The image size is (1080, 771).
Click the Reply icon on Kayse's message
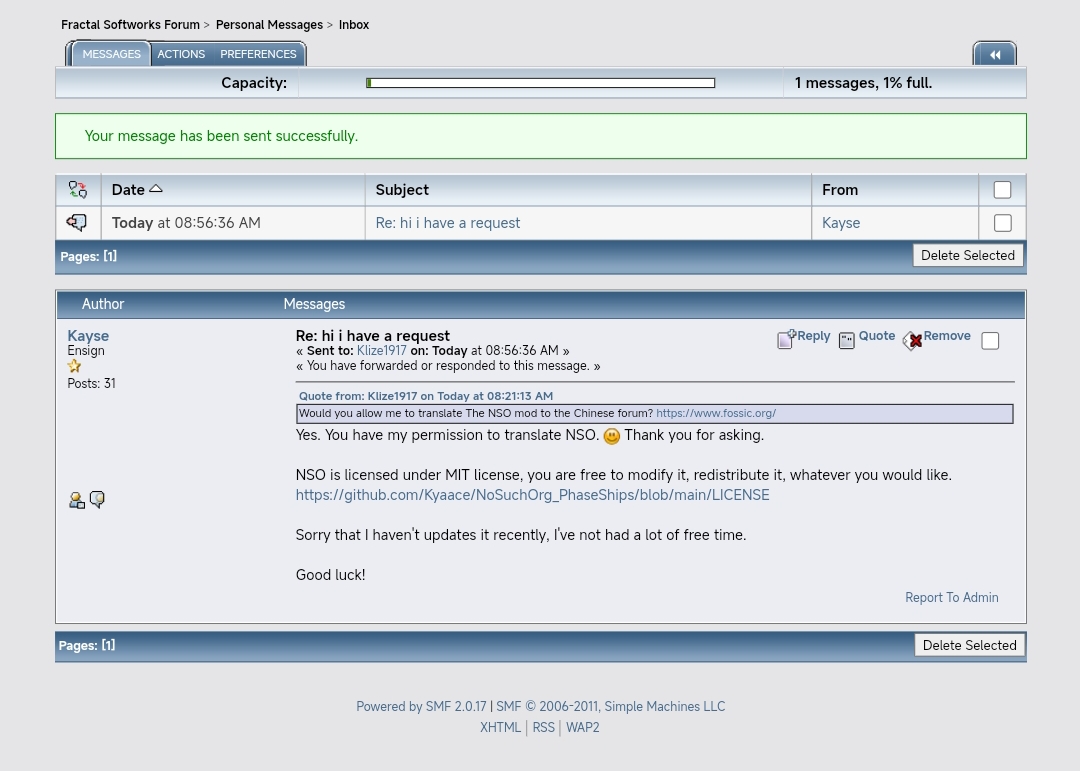click(x=786, y=340)
